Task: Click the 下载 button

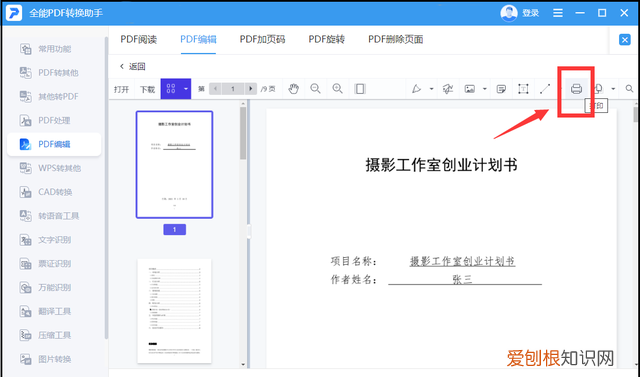Action: tap(147, 89)
